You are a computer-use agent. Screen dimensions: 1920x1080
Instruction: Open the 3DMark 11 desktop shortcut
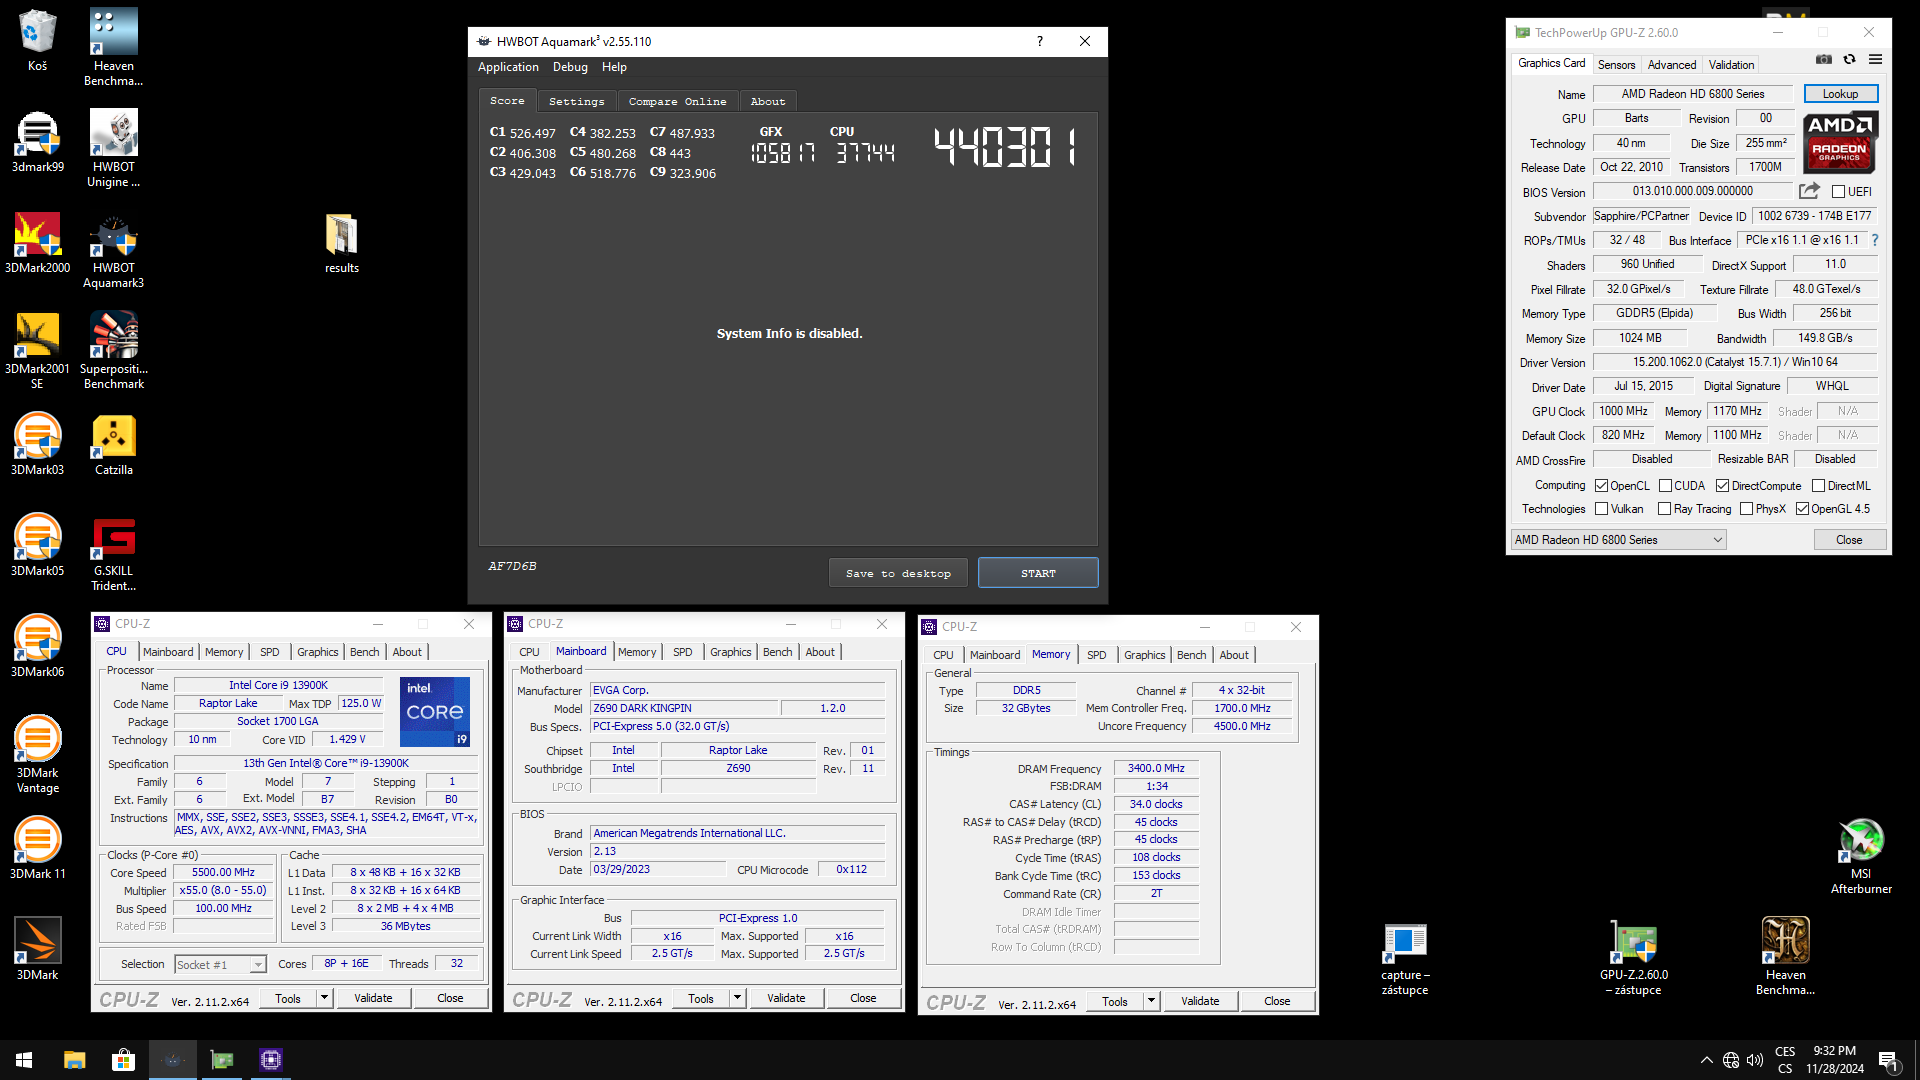[37, 849]
